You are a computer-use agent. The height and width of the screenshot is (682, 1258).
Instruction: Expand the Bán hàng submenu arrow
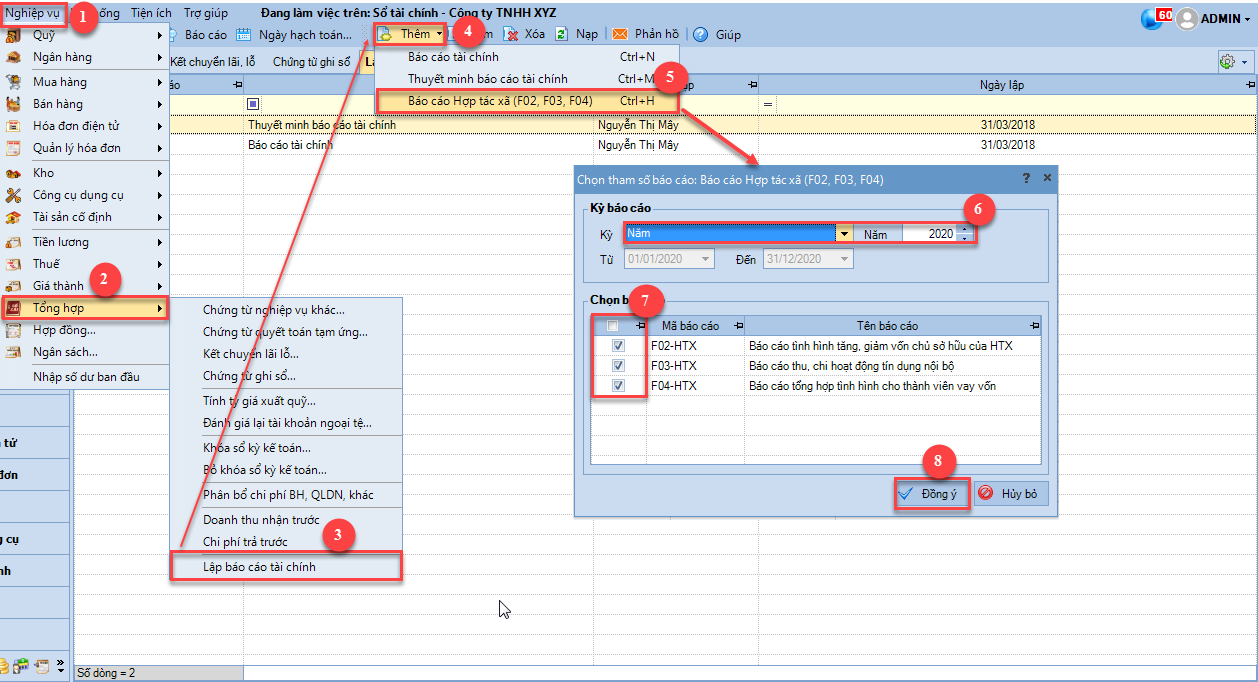(x=160, y=104)
